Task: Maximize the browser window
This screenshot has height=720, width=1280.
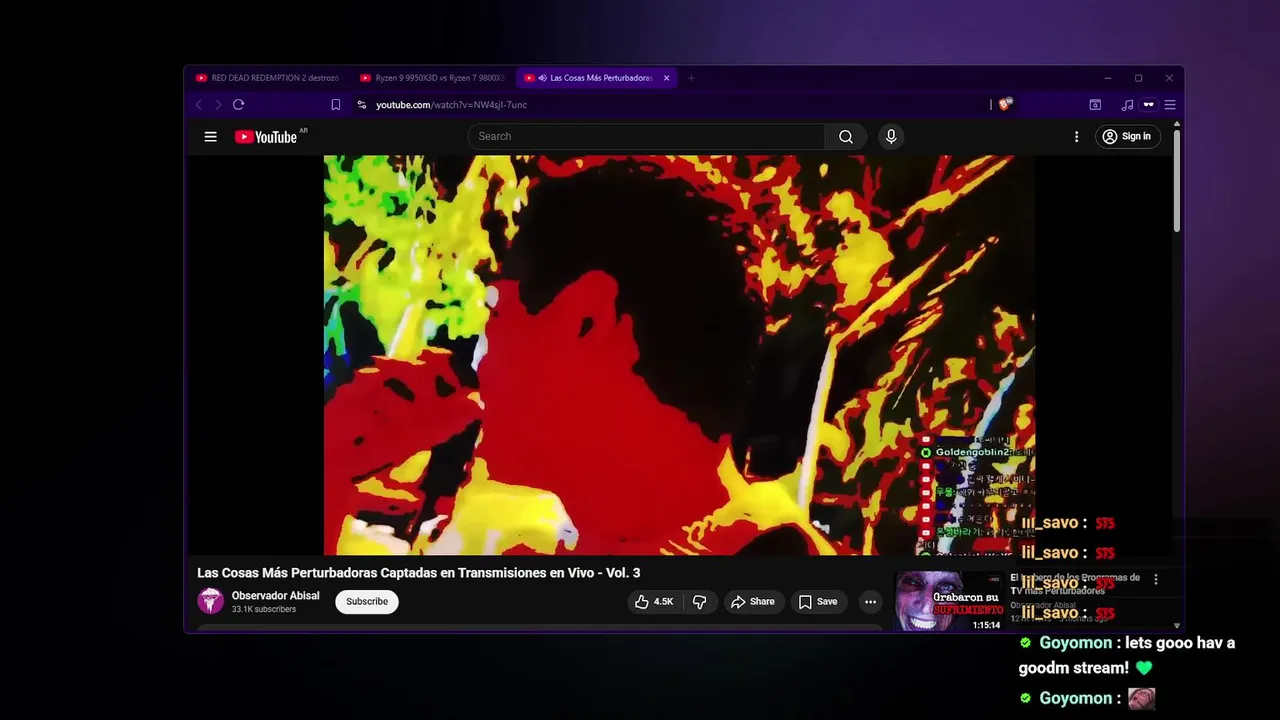Action: (x=1138, y=78)
